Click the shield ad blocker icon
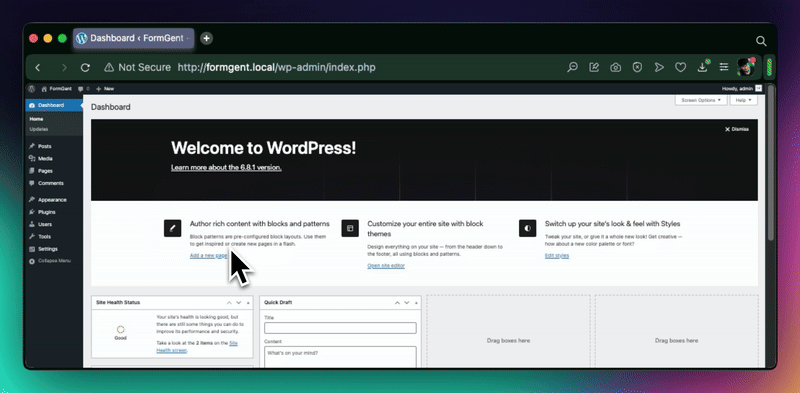800x393 pixels. (x=637, y=67)
